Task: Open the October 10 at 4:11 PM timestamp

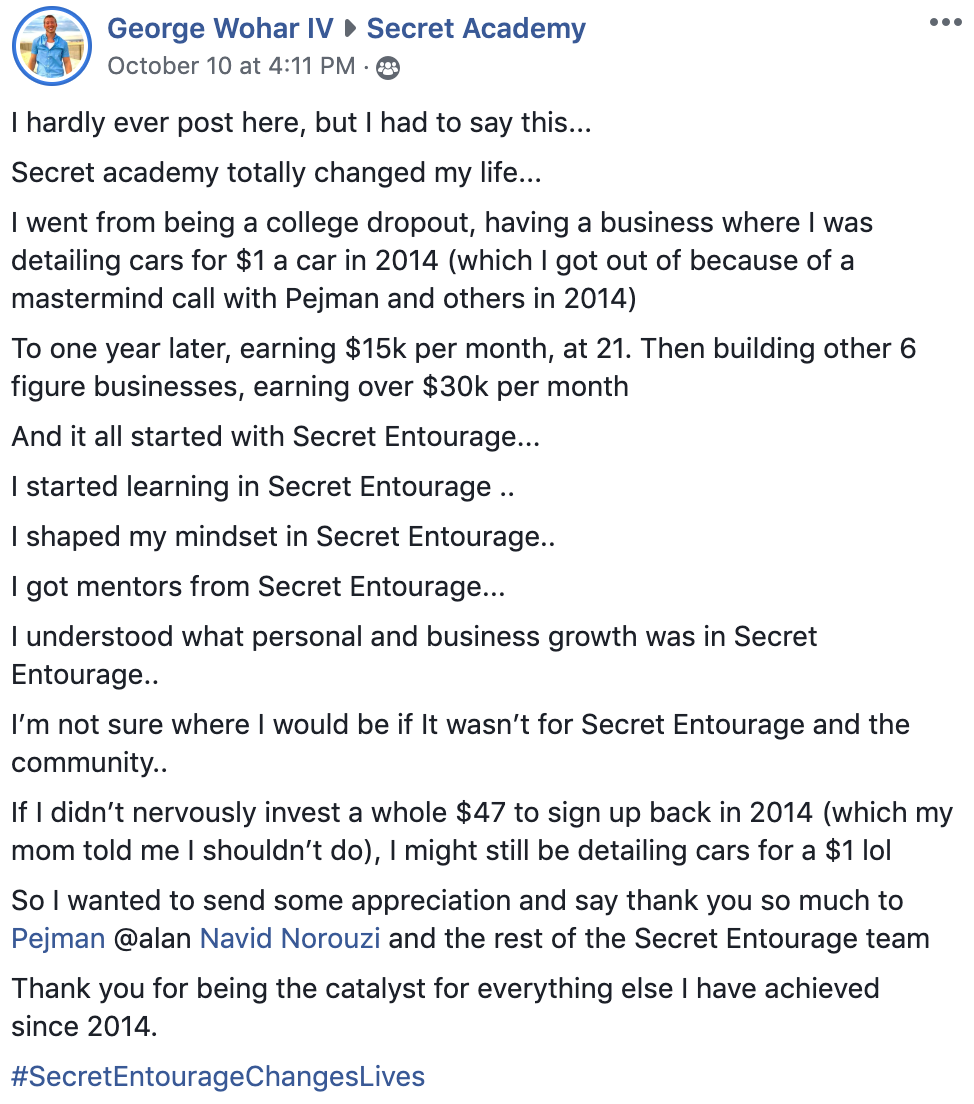Action: click(x=231, y=66)
